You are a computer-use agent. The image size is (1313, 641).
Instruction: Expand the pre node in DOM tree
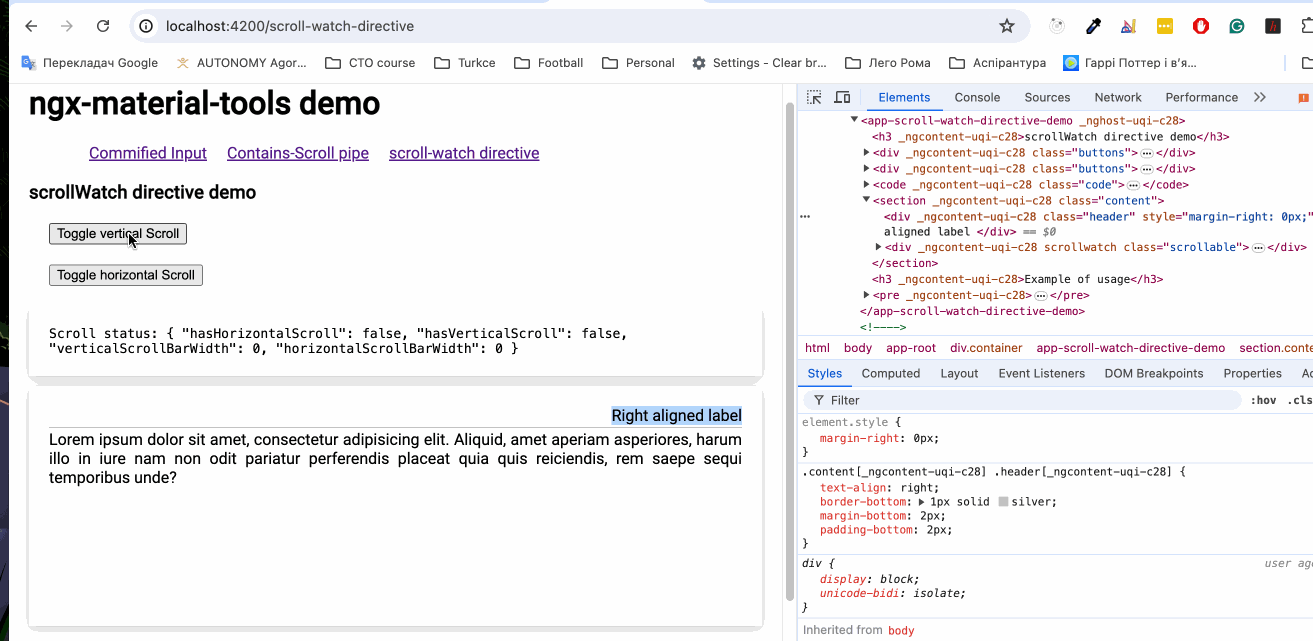point(866,295)
